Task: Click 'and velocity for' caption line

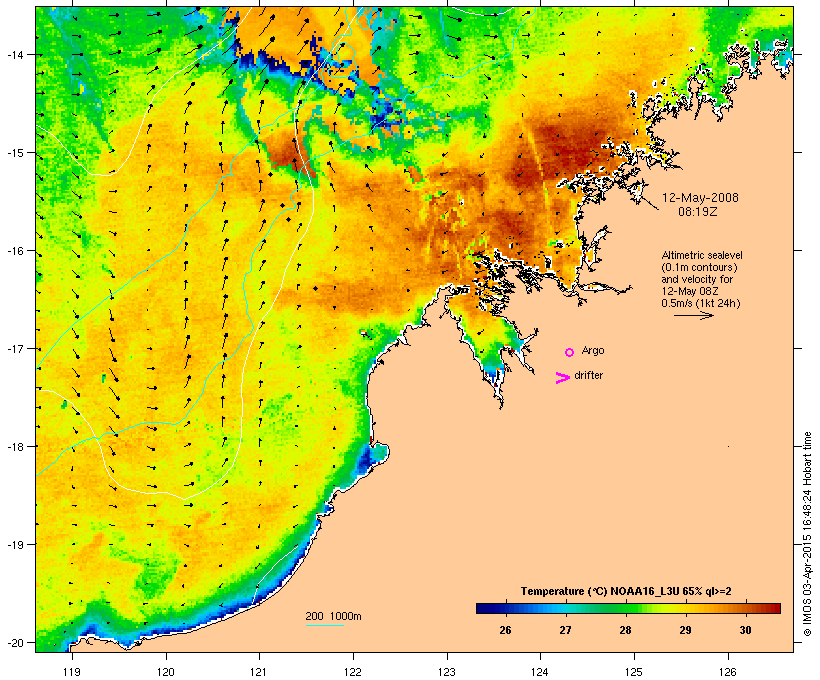Action: pos(697,279)
